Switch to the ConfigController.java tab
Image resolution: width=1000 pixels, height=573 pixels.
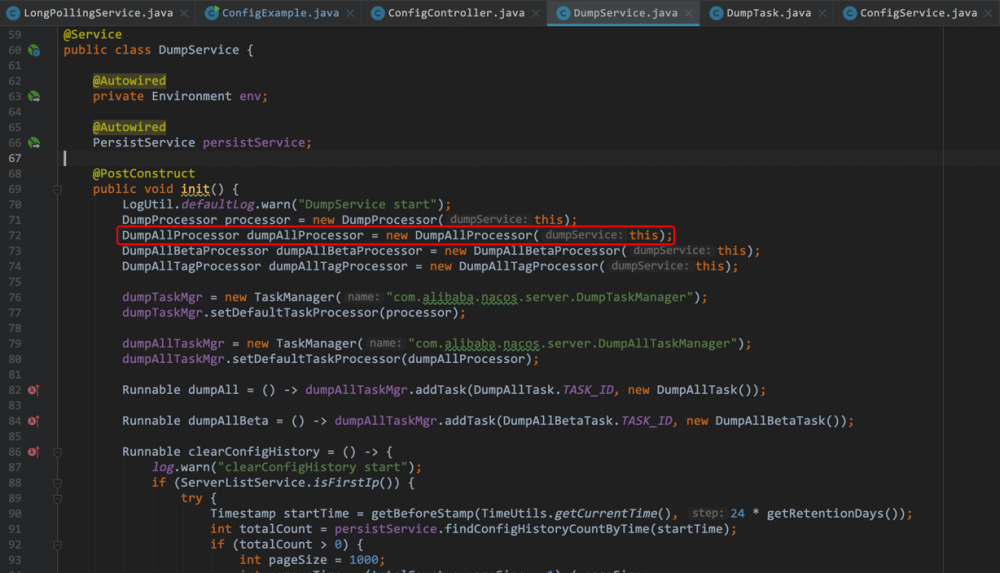456,13
